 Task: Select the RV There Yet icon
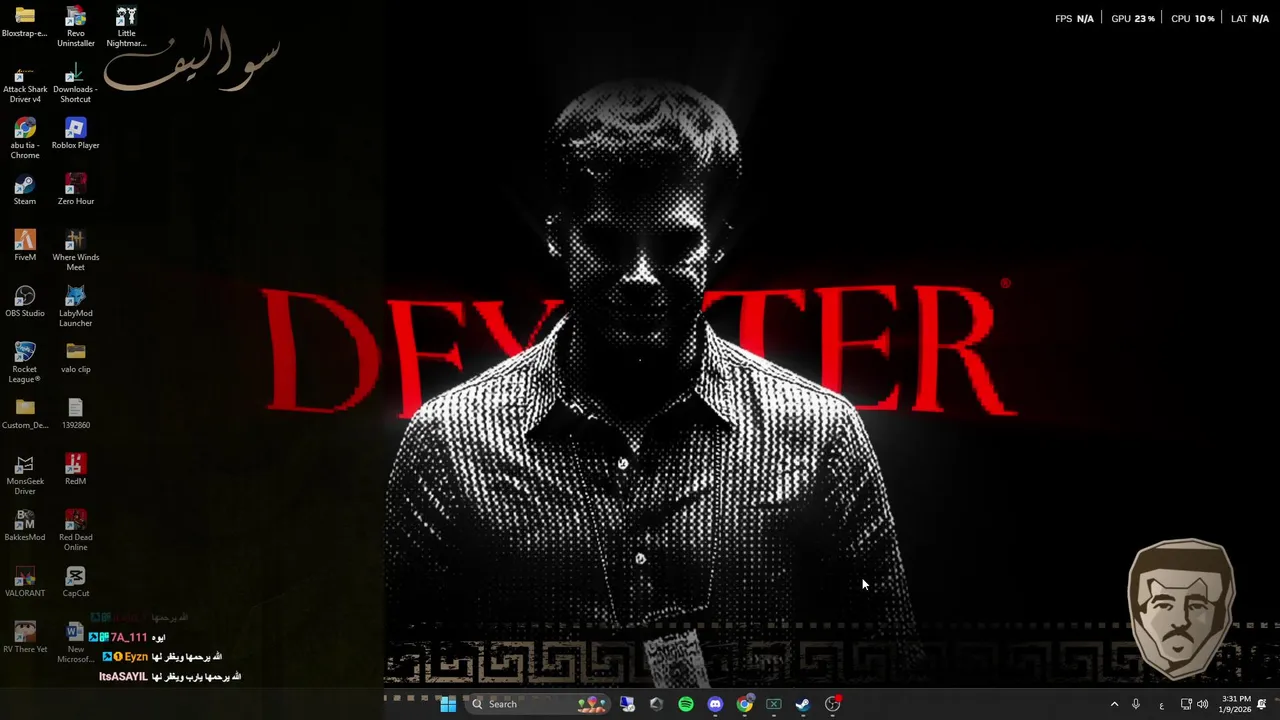coord(25,638)
